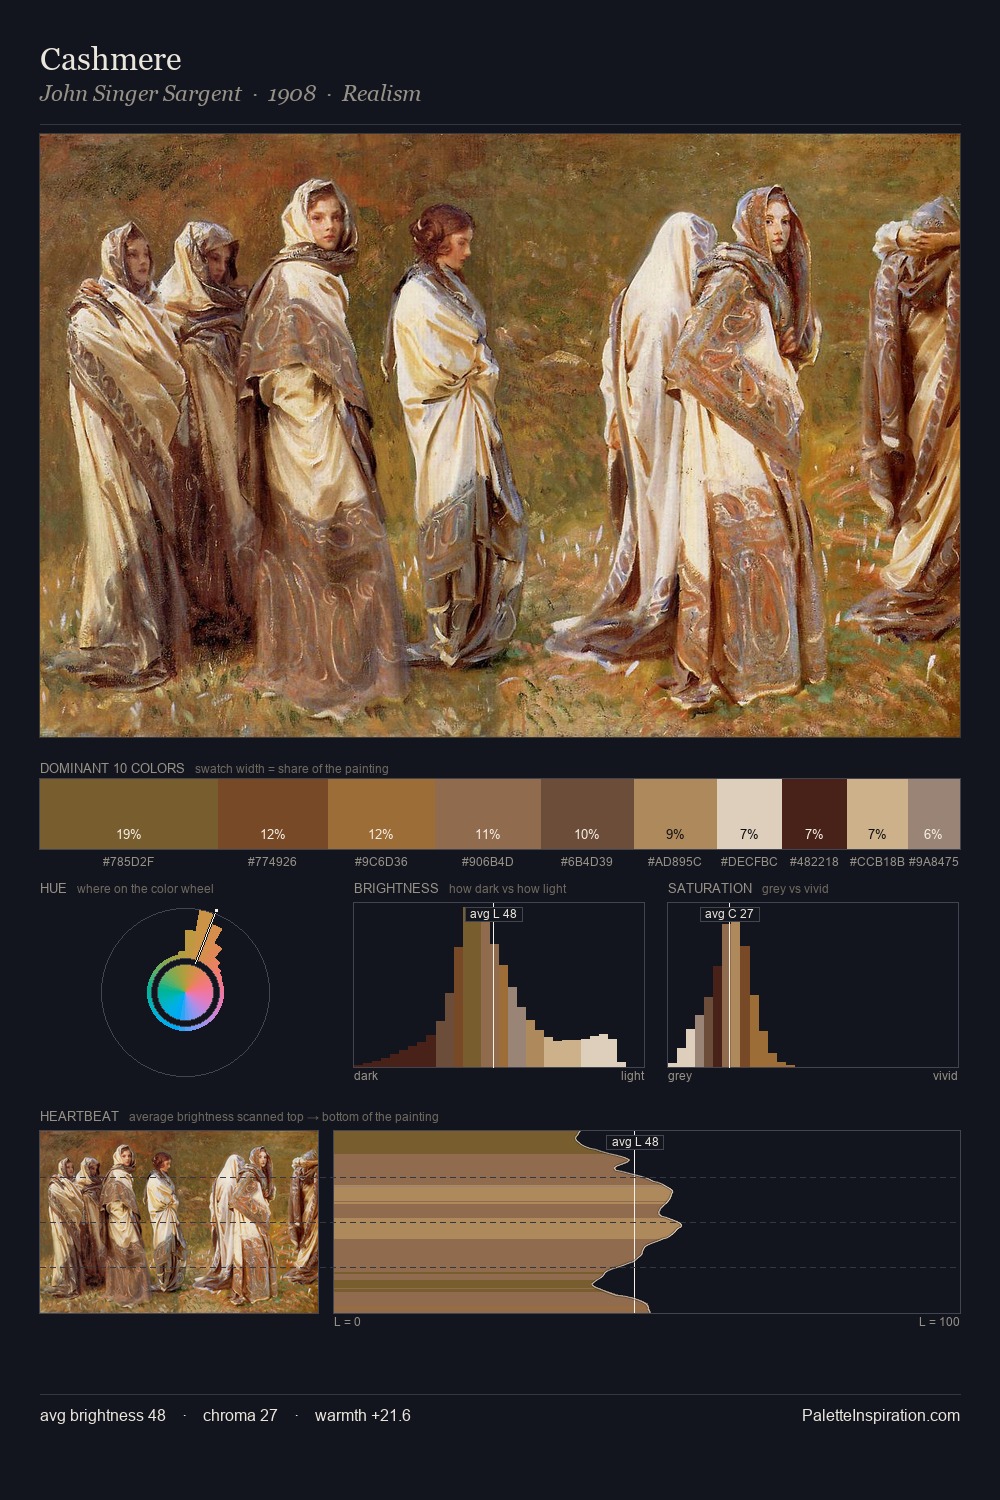Click the style label 'Realism'
The image size is (1000, 1500).
[381, 94]
